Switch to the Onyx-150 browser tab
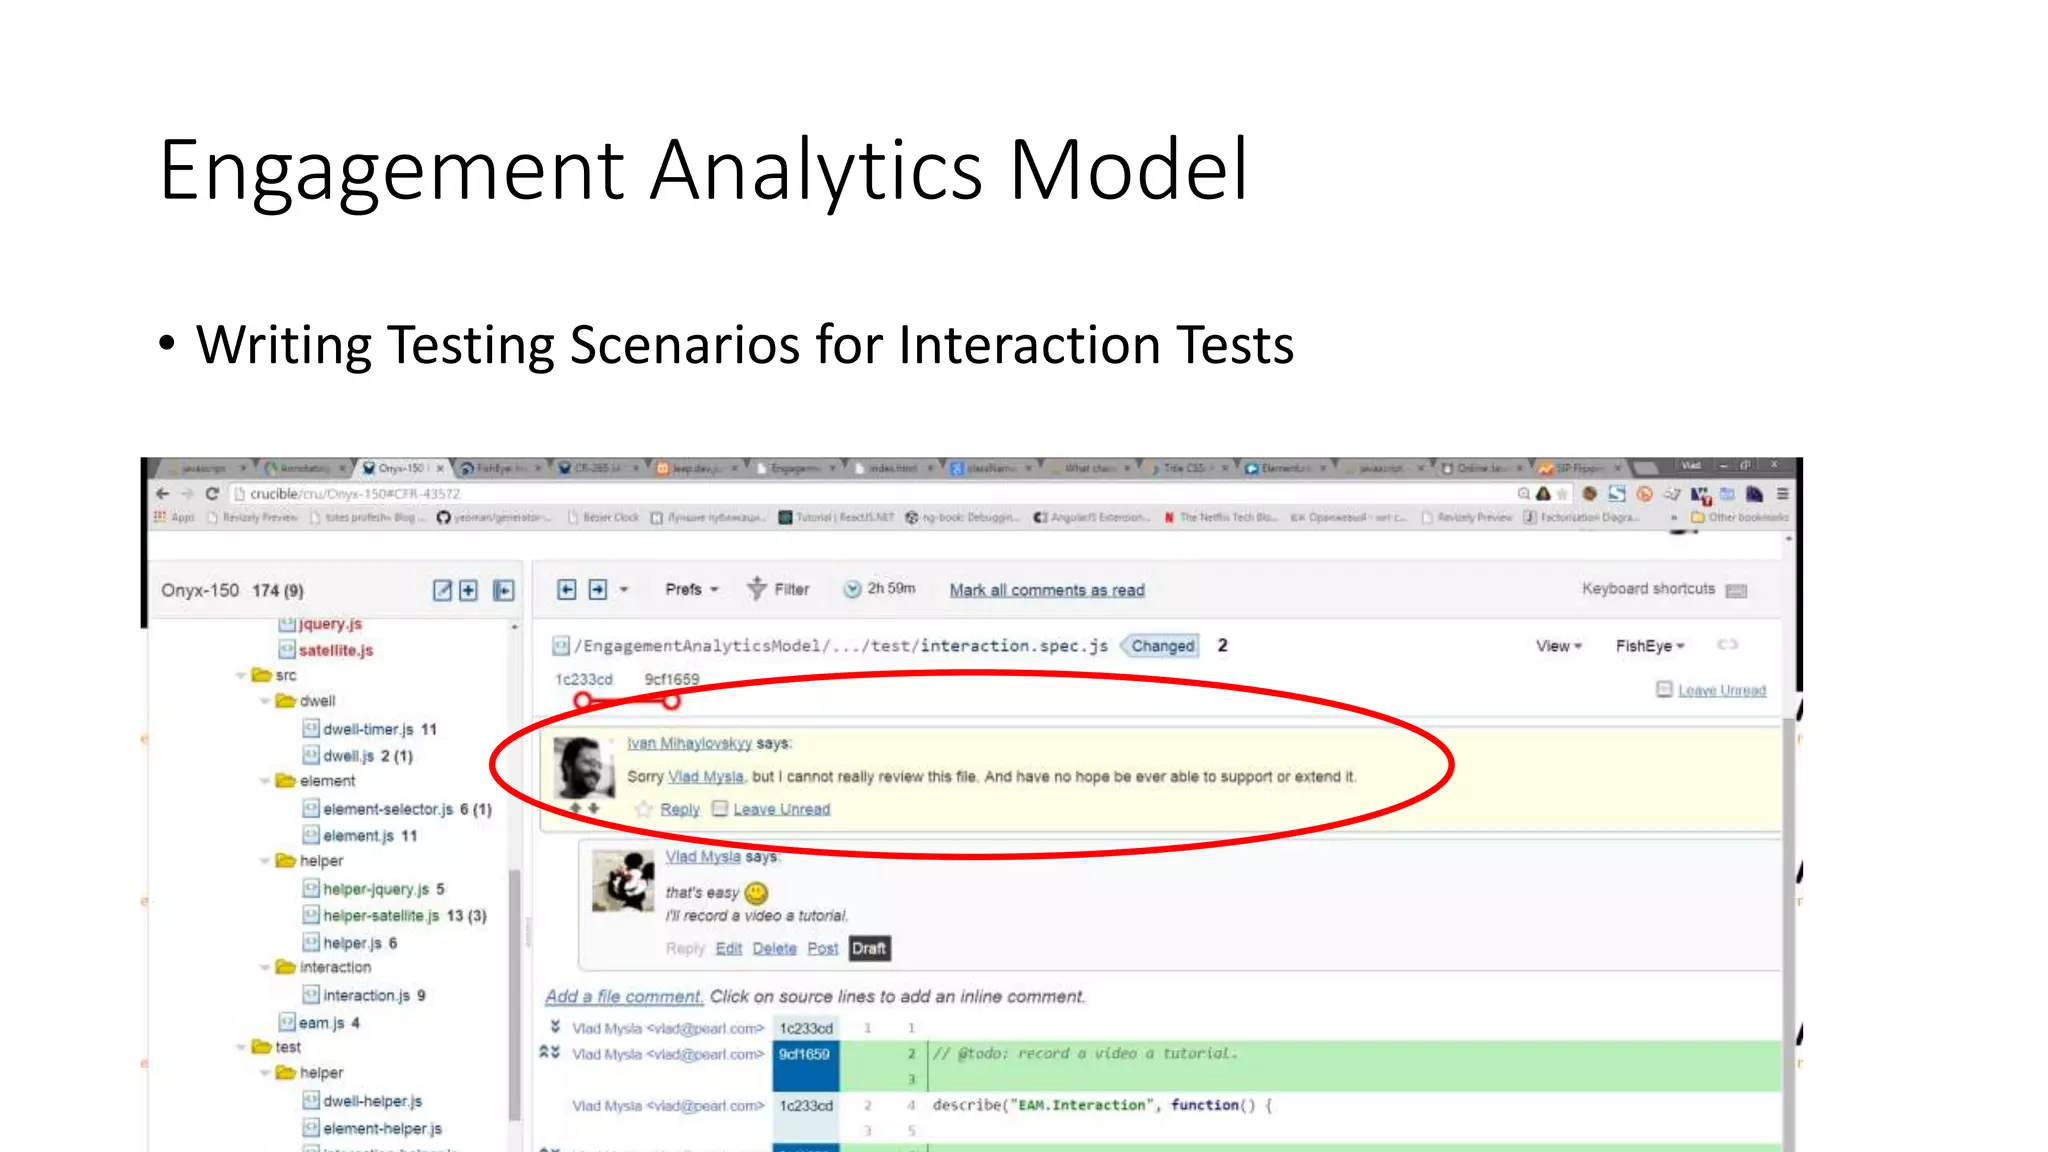The image size is (2048, 1152). pyautogui.click(x=400, y=468)
